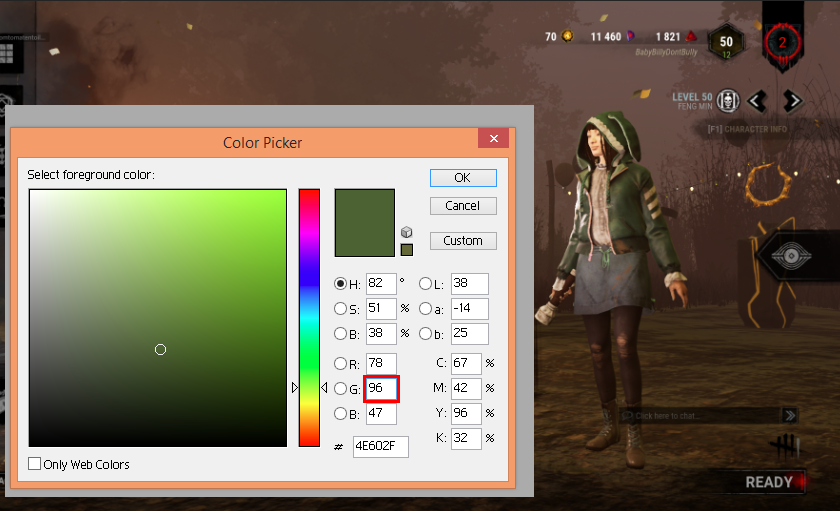This screenshot has width=840, height=511.
Task: Select the RGB blue B radio button
Action: pos(340,414)
